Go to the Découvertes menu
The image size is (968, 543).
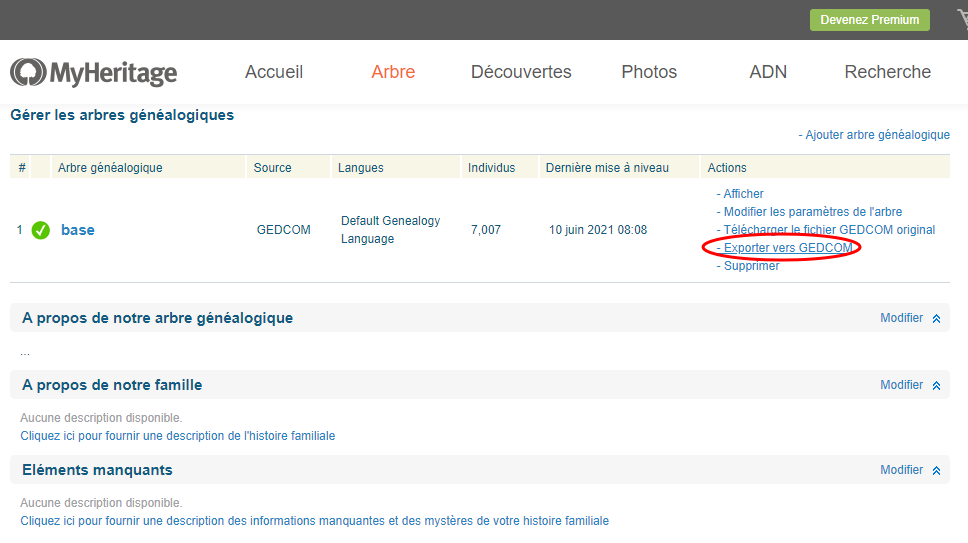point(521,72)
